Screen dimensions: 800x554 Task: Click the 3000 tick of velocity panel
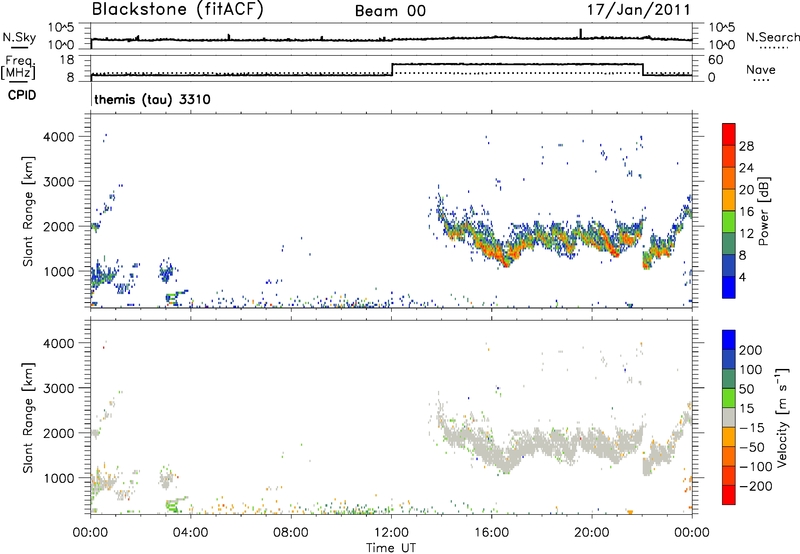(x=59, y=388)
